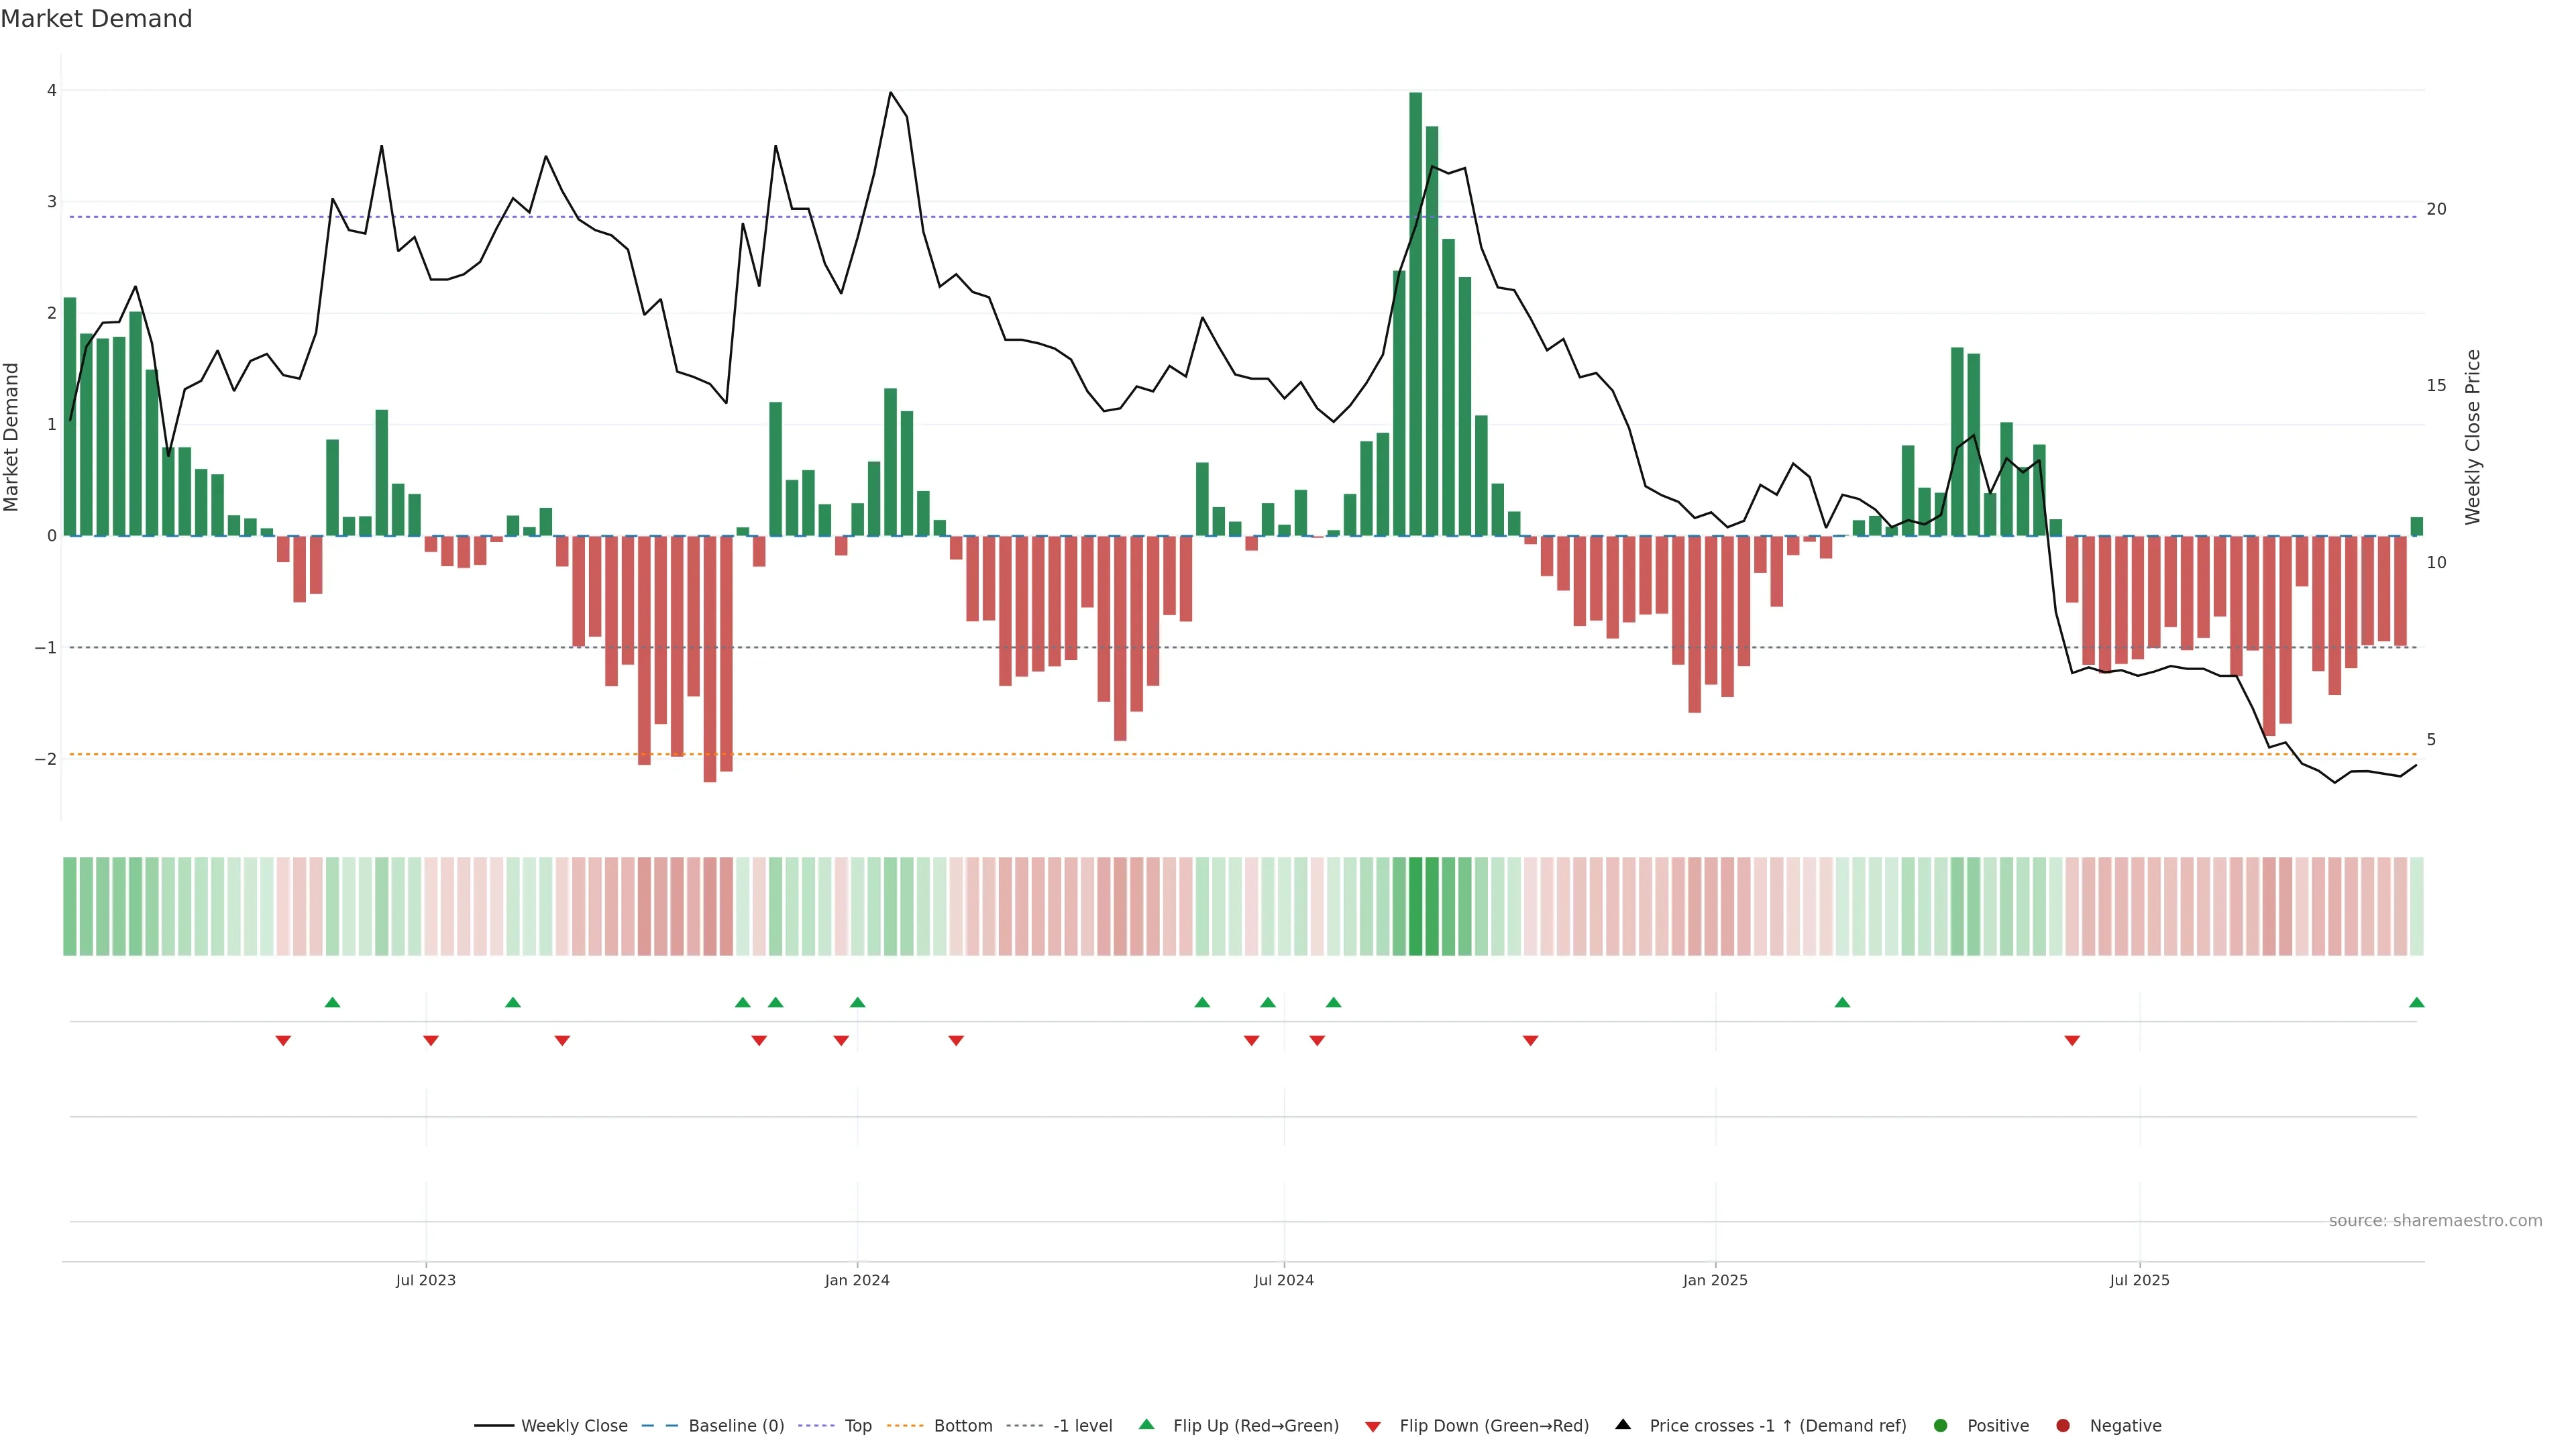Click the Flip Up legend triangle icon
The image size is (2576, 1449).
(1146, 1424)
